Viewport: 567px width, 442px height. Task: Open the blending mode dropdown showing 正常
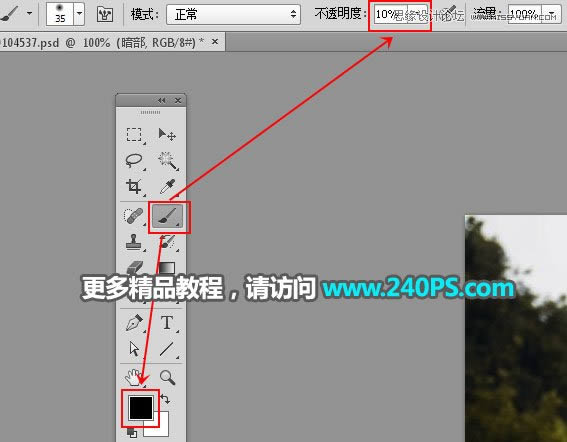(233, 14)
